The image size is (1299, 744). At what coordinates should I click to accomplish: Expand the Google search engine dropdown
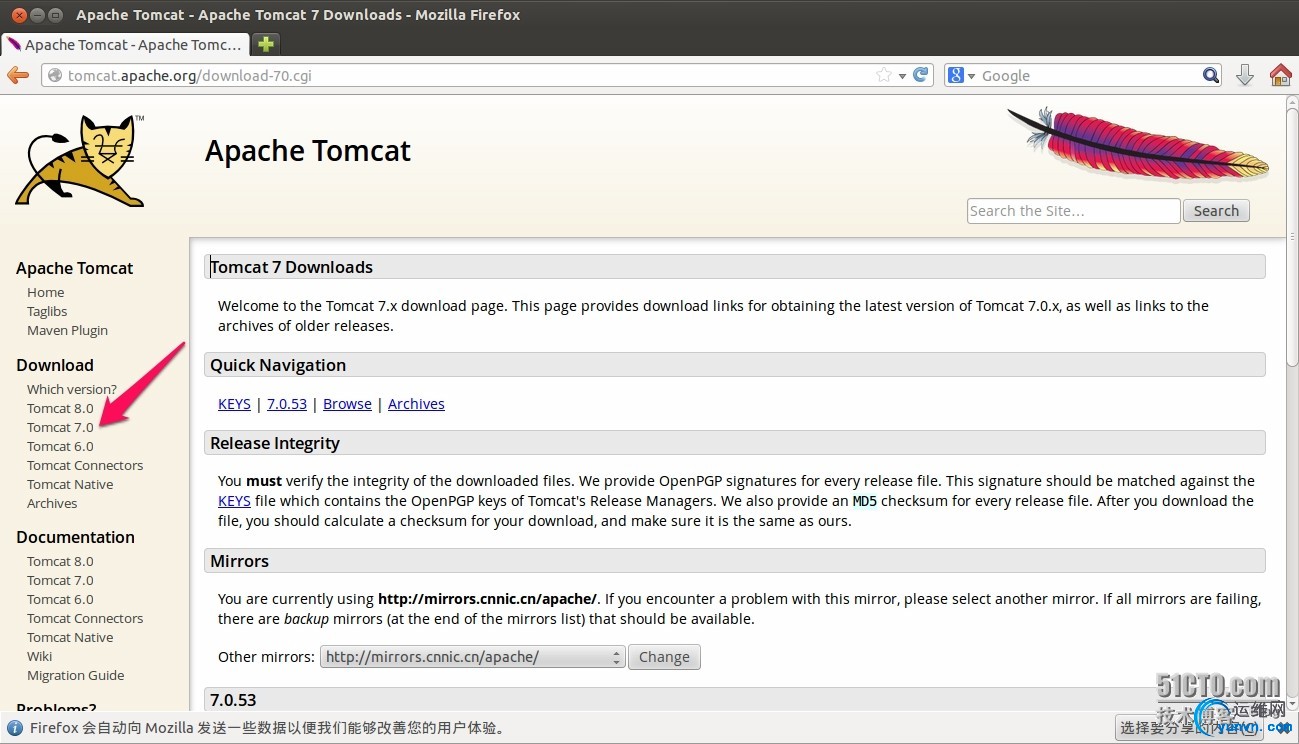click(x=961, y=75)
